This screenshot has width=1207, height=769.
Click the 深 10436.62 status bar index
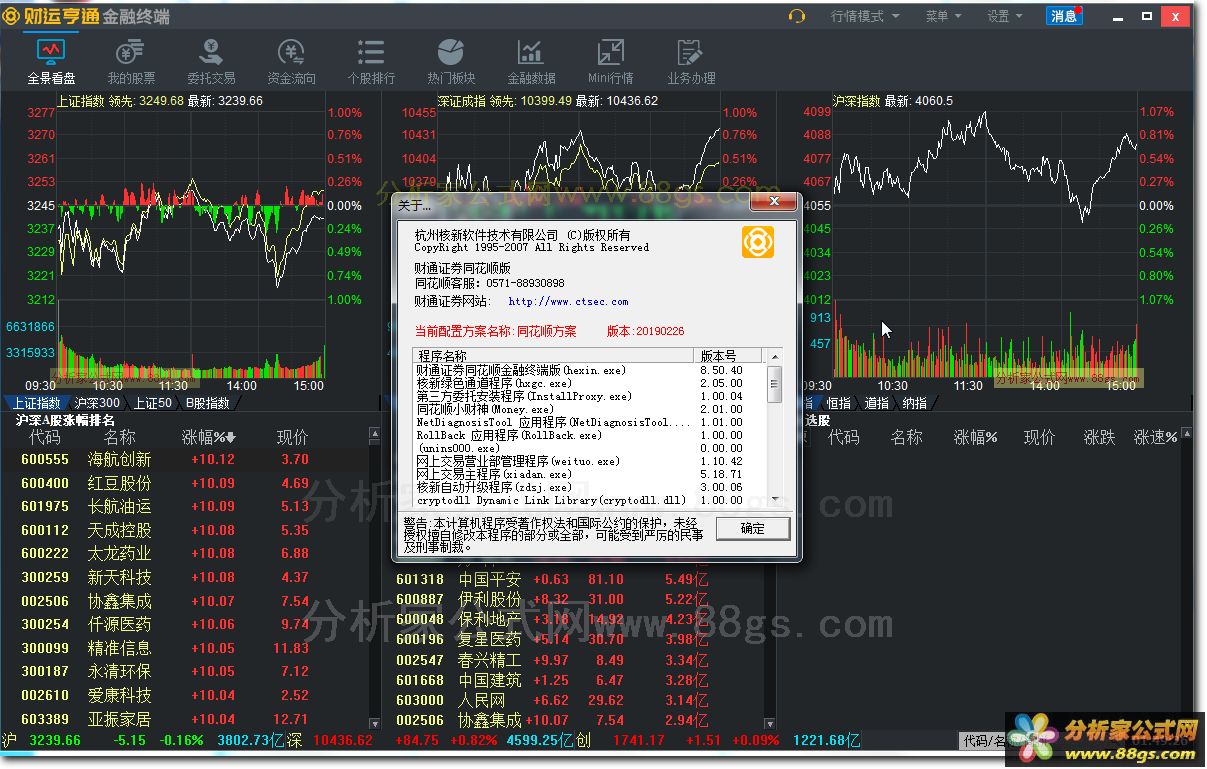tap(330, 741)
